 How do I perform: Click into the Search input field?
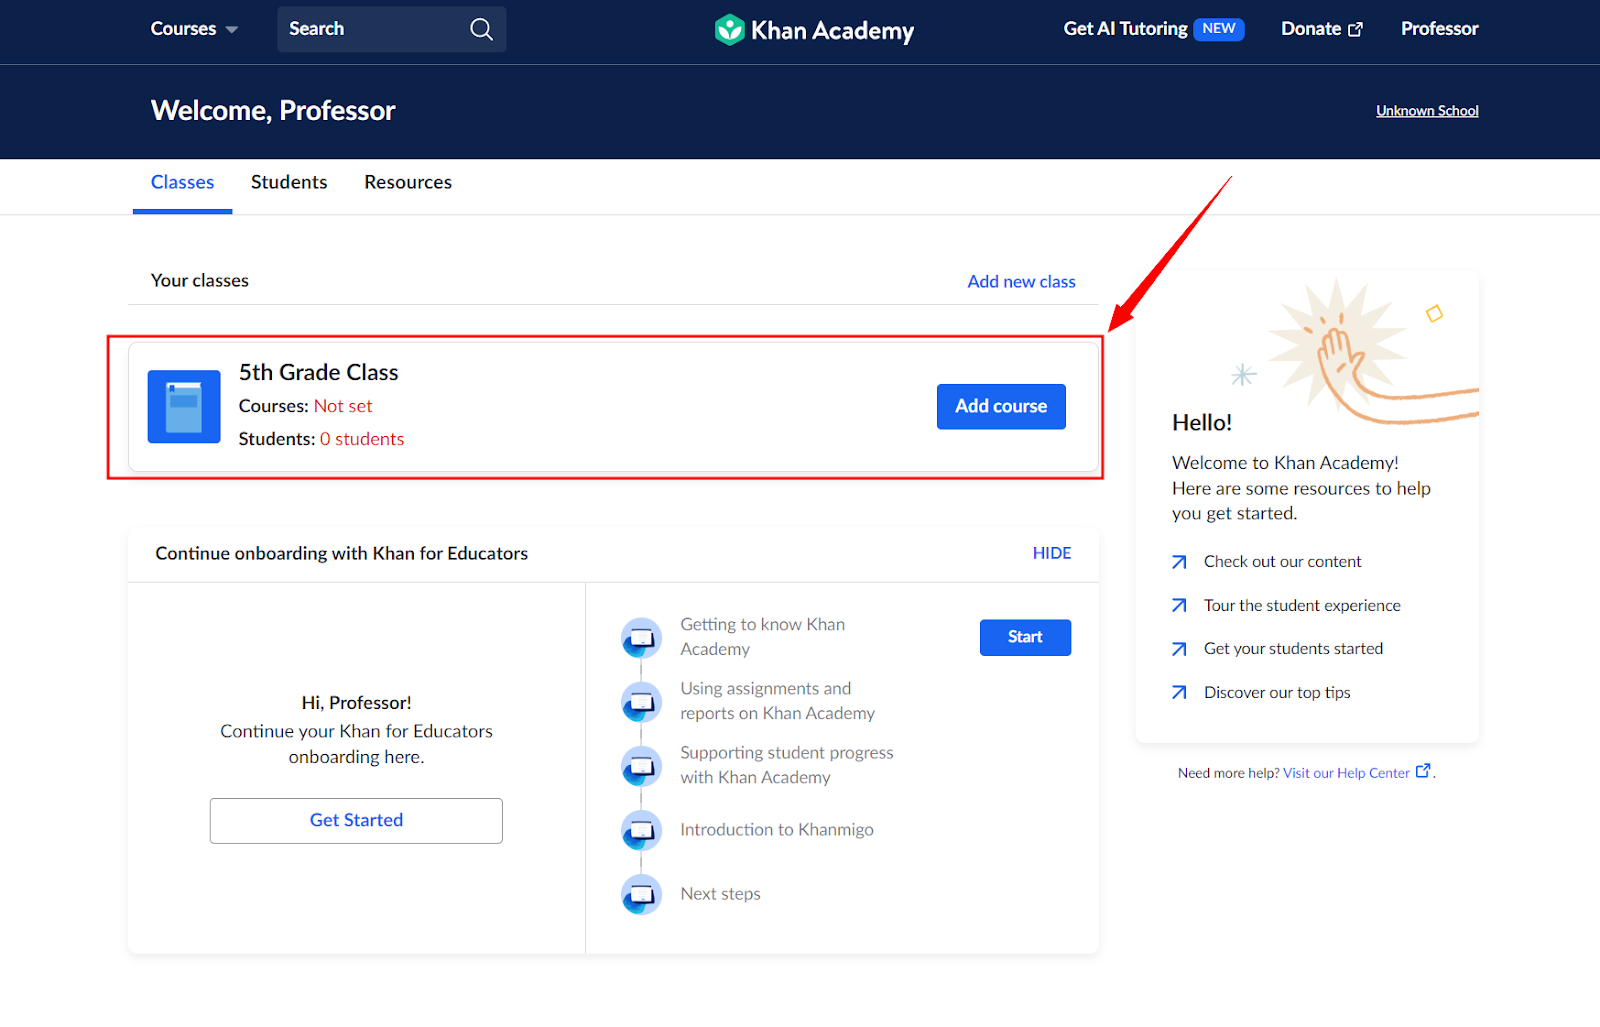click(x=370, y=29)
